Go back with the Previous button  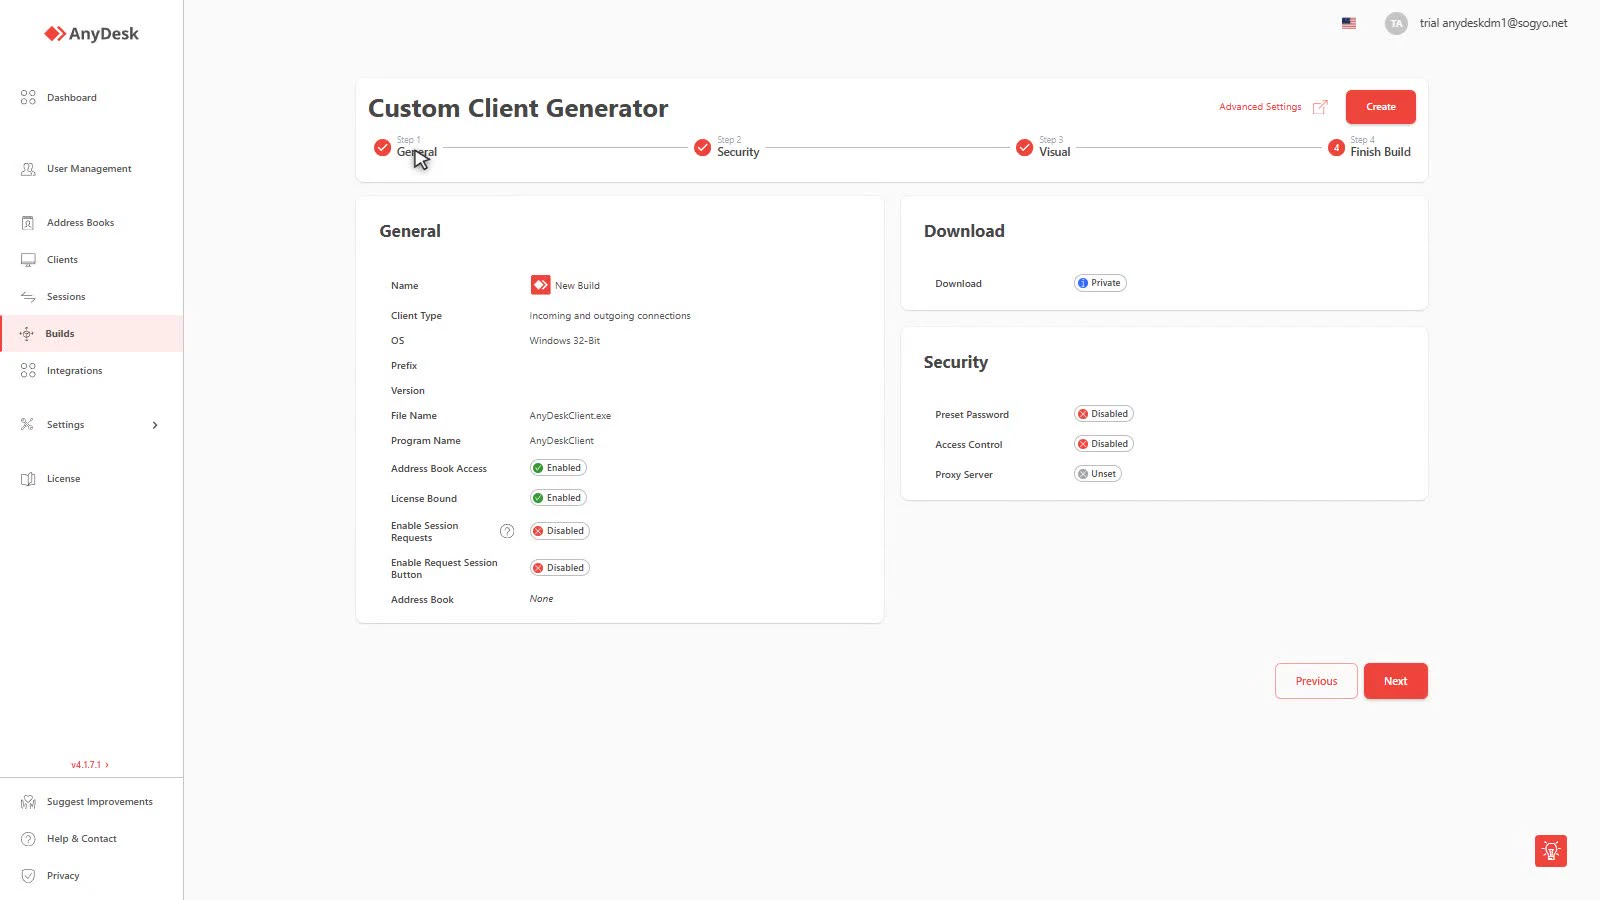tap(1316, 681)
